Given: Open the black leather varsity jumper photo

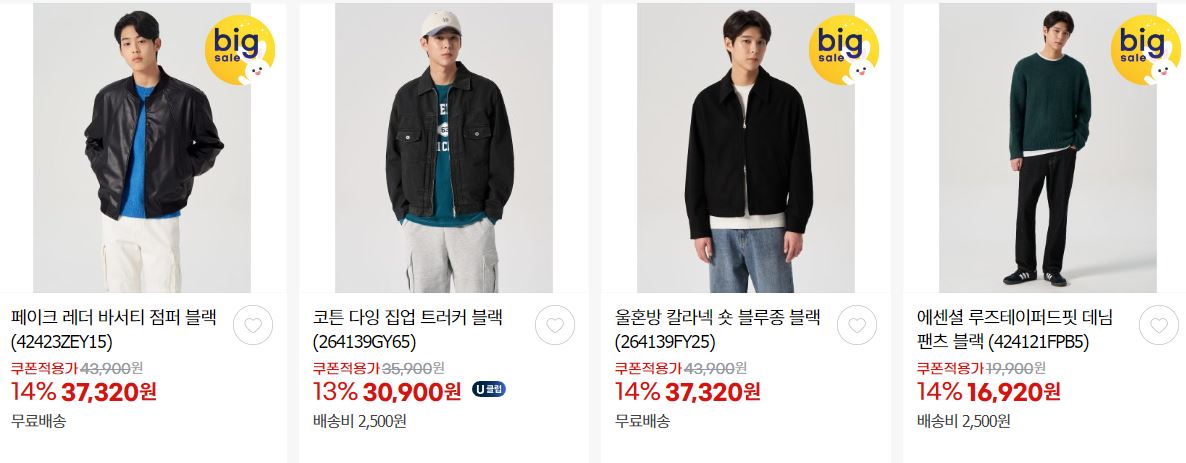Looking at the screenshot, I should 142,148.
